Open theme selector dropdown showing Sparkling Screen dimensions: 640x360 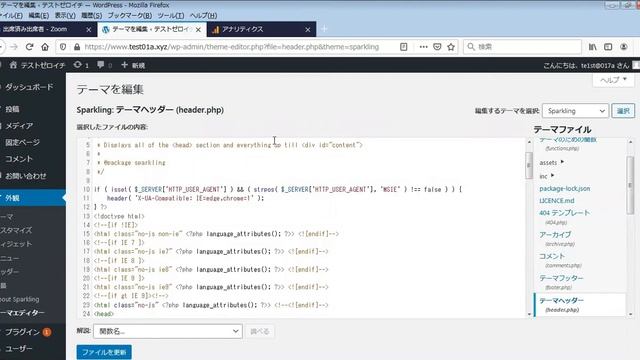coord(575,111)
